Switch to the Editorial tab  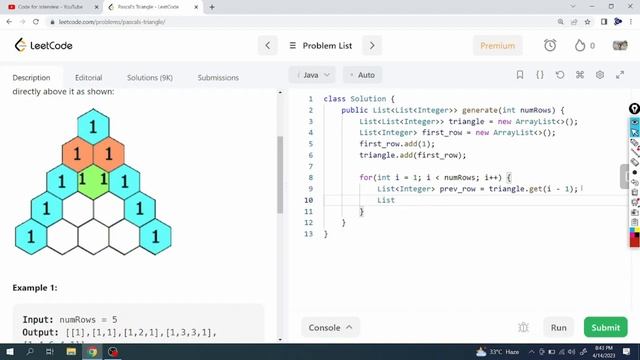pyautogui.click(x=89, y=78)
